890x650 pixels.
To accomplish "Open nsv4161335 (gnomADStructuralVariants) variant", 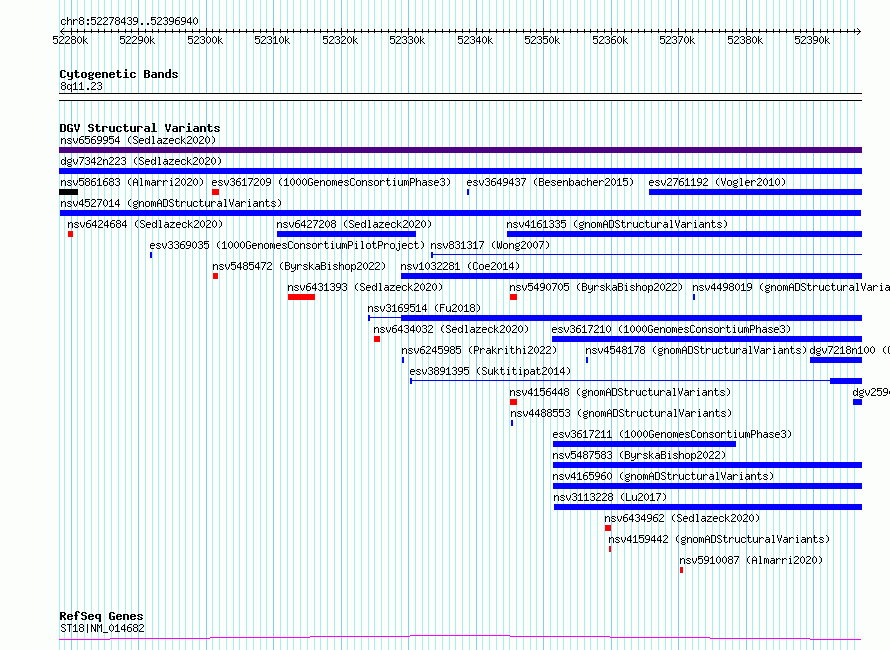I will coord(617,224).
